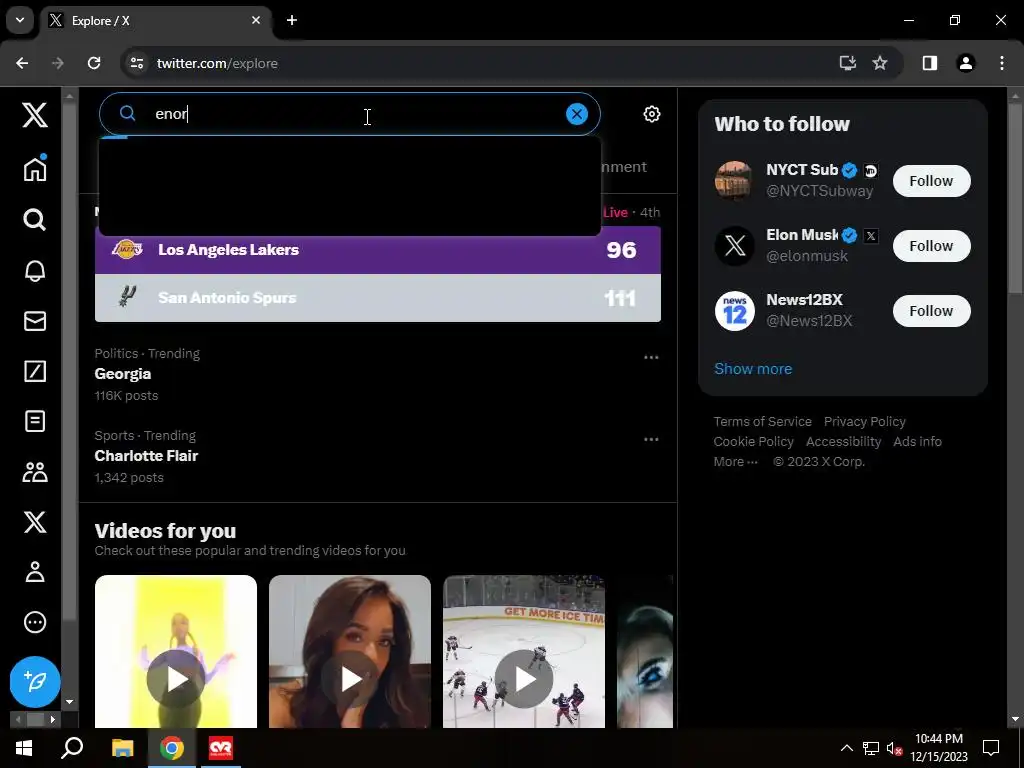This screenshot has height=768, width=1024.
Task: Open the Windows notification center
Action: pos(991,748)
